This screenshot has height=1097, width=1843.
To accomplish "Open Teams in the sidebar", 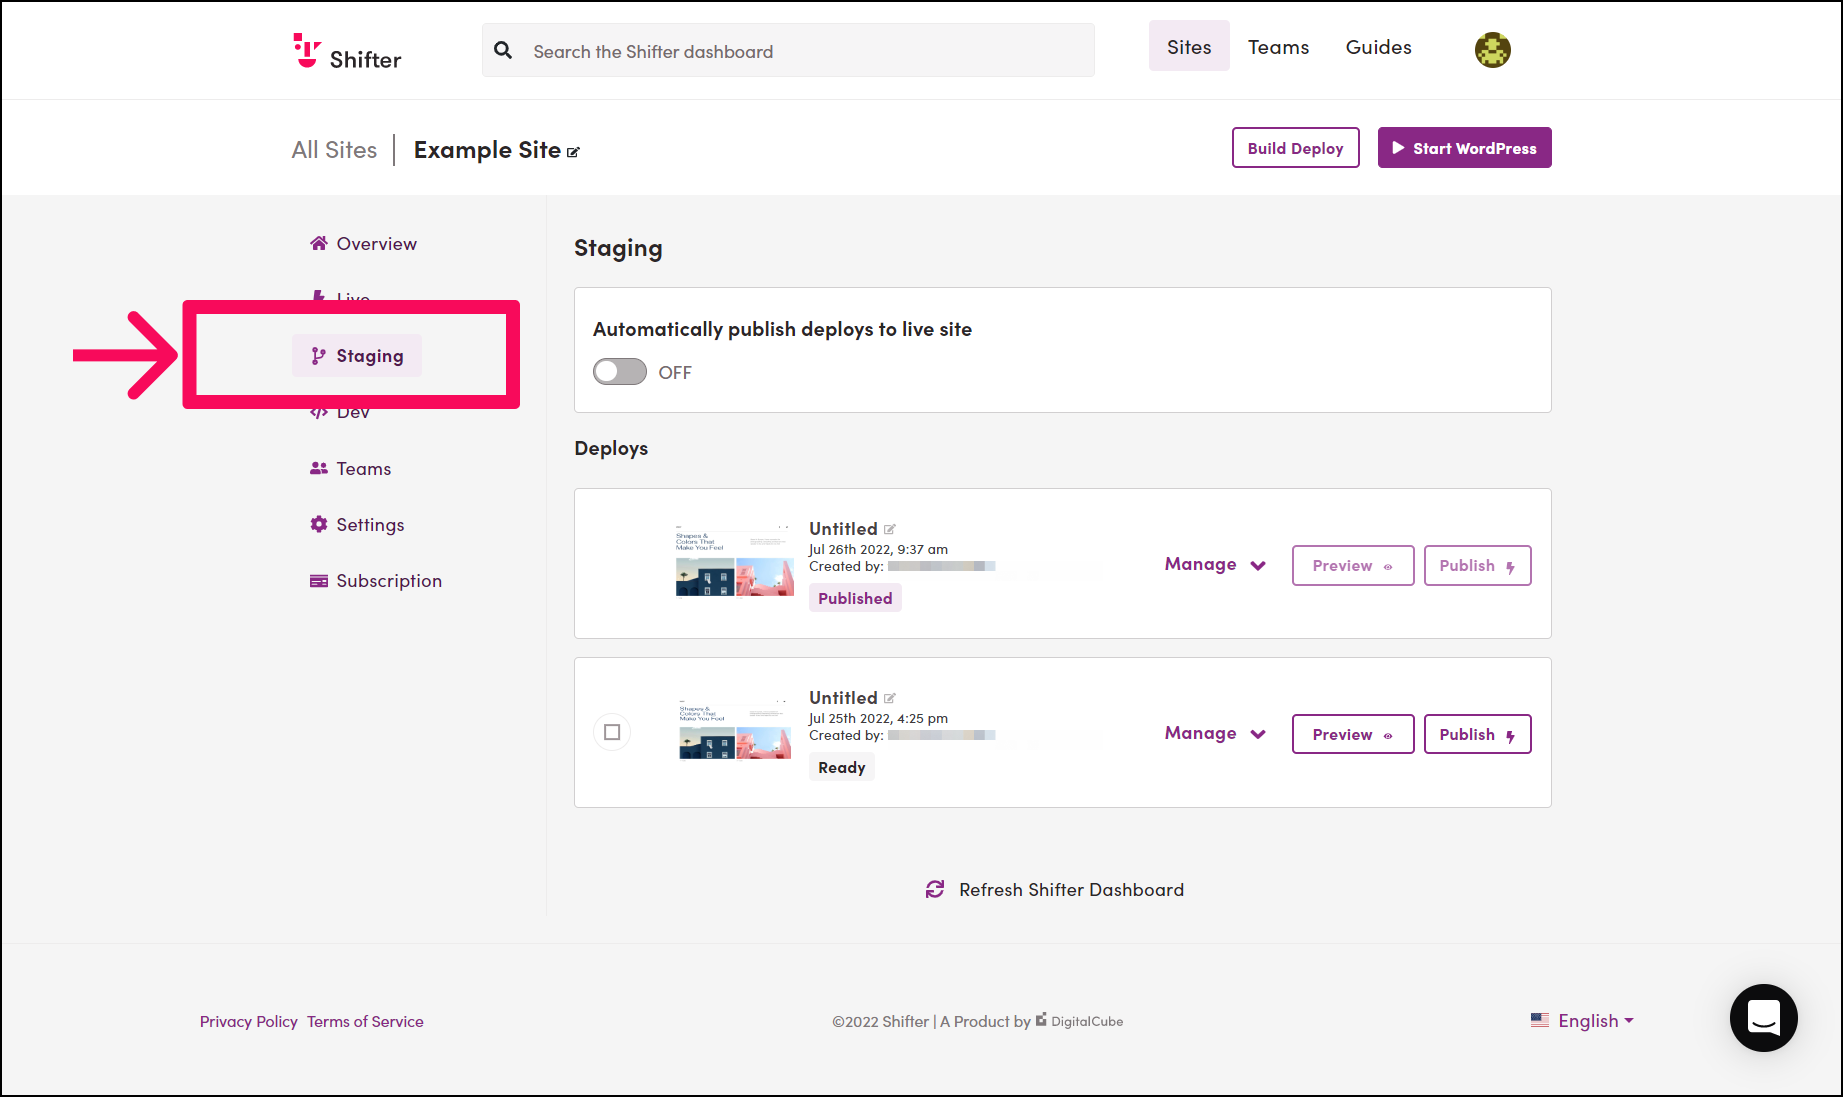I will coord(350,469).
